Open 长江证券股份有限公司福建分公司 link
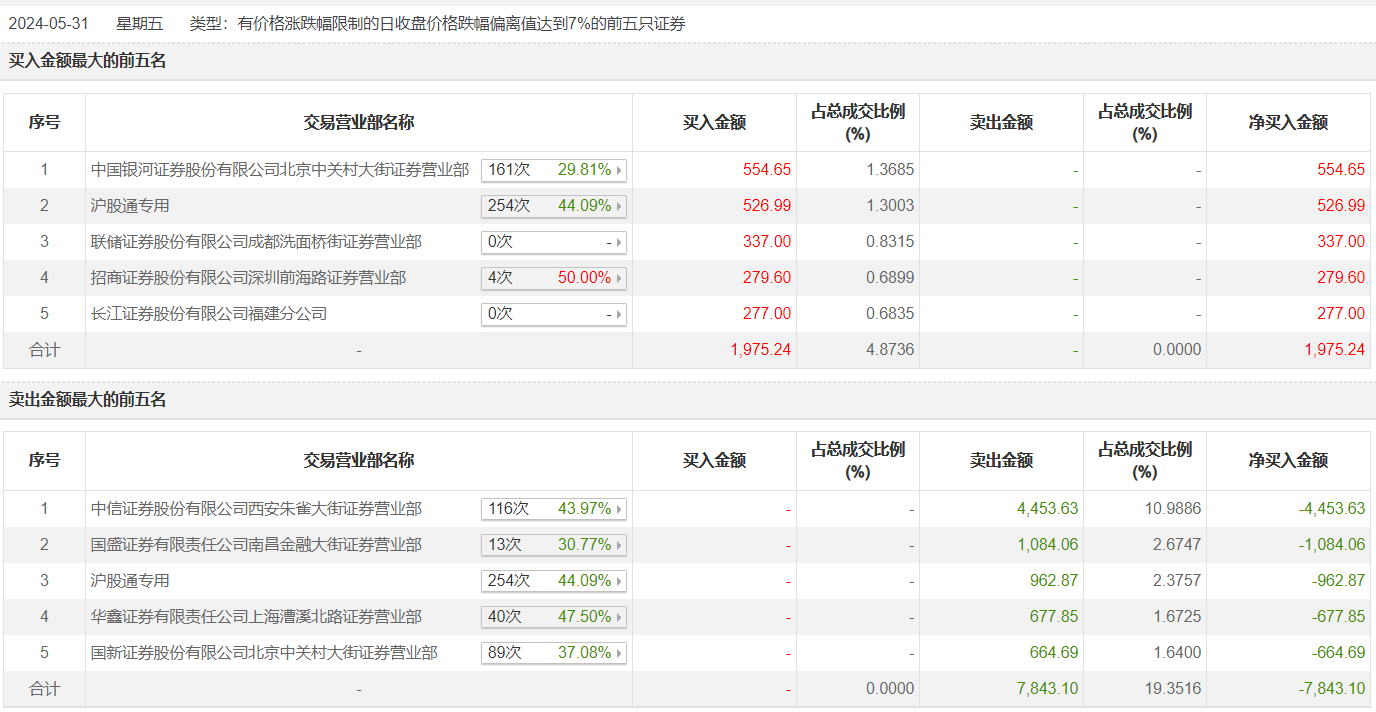 coord(209,314)
